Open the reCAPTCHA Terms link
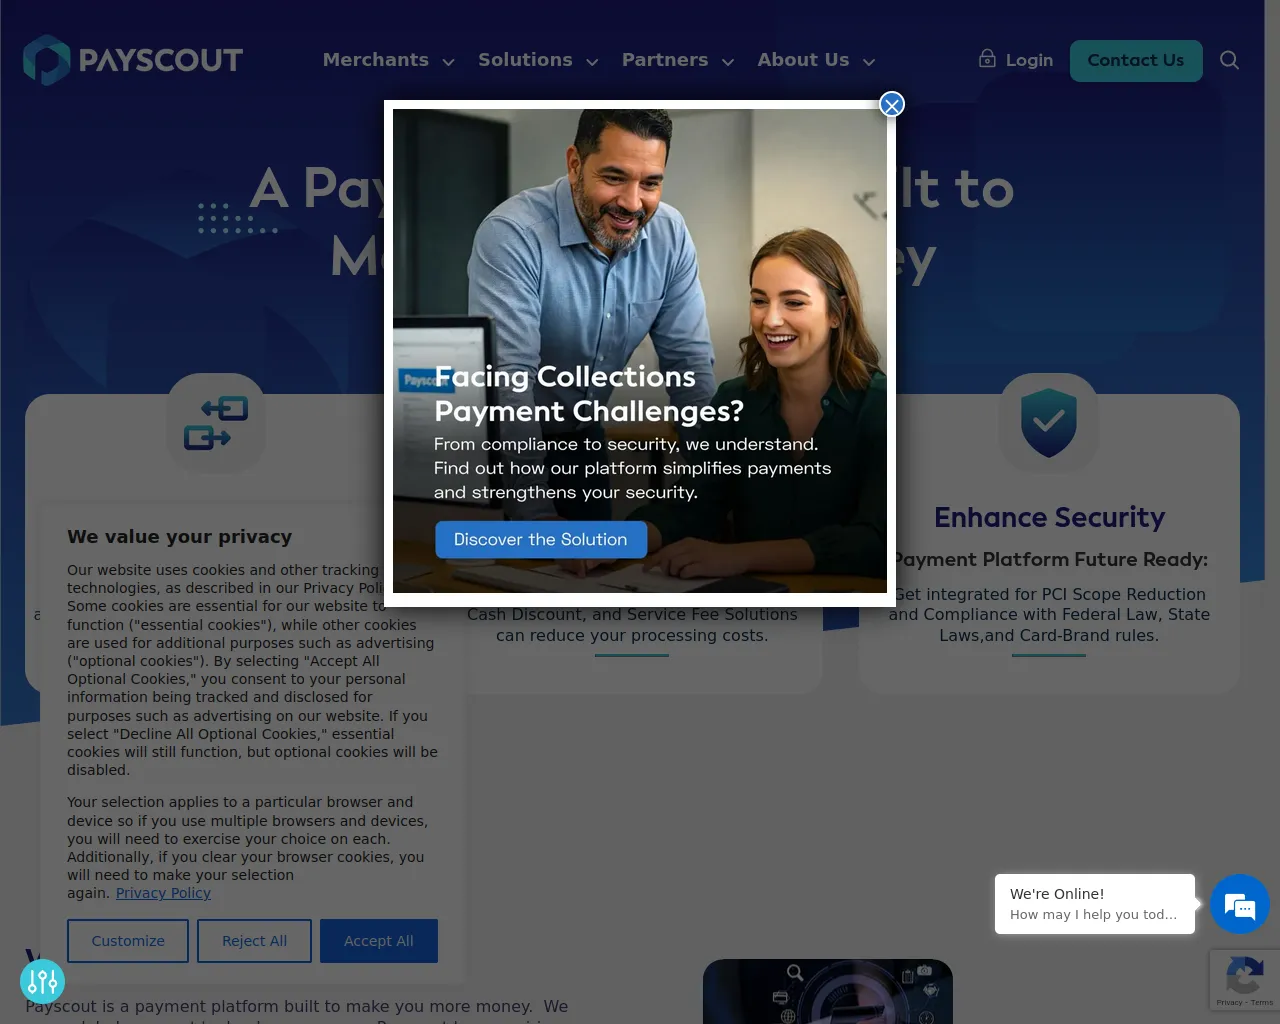 click(x=1262, y=1002)
